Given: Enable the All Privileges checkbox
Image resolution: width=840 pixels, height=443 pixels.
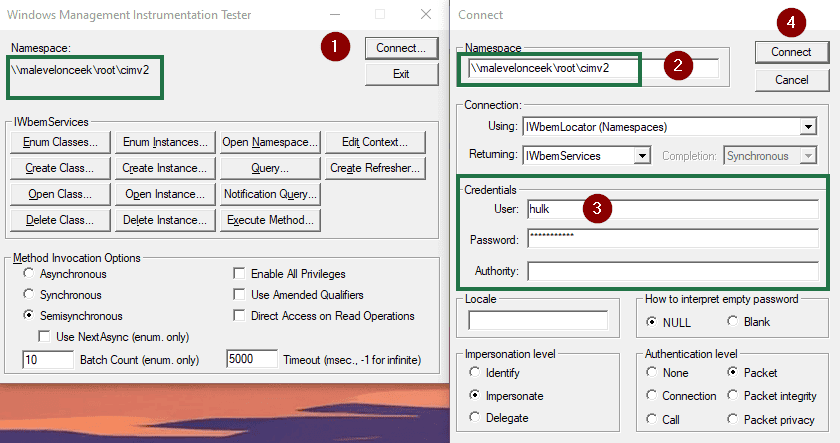Looking at the screenshot, I should [x=239, y=274].
